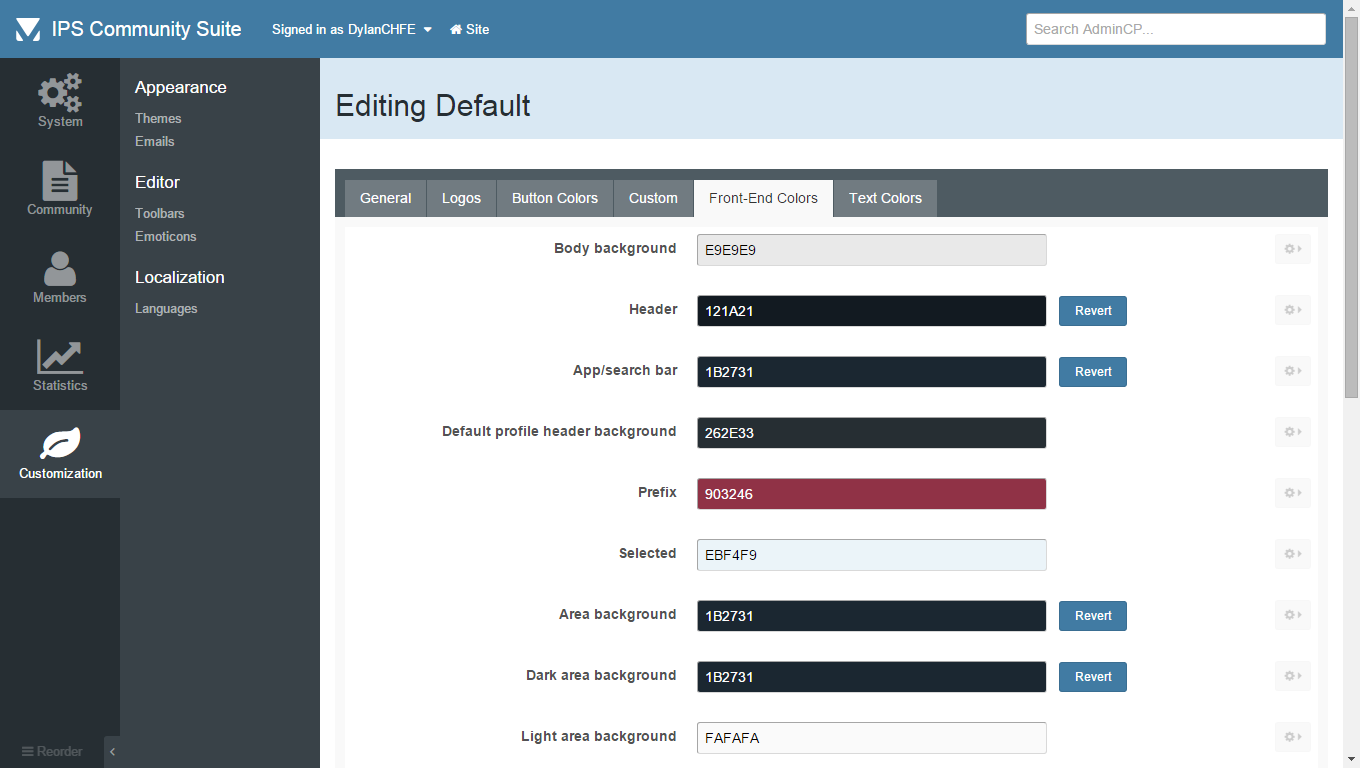Open gear menu for Body background row

click(x=1292, y=249)
